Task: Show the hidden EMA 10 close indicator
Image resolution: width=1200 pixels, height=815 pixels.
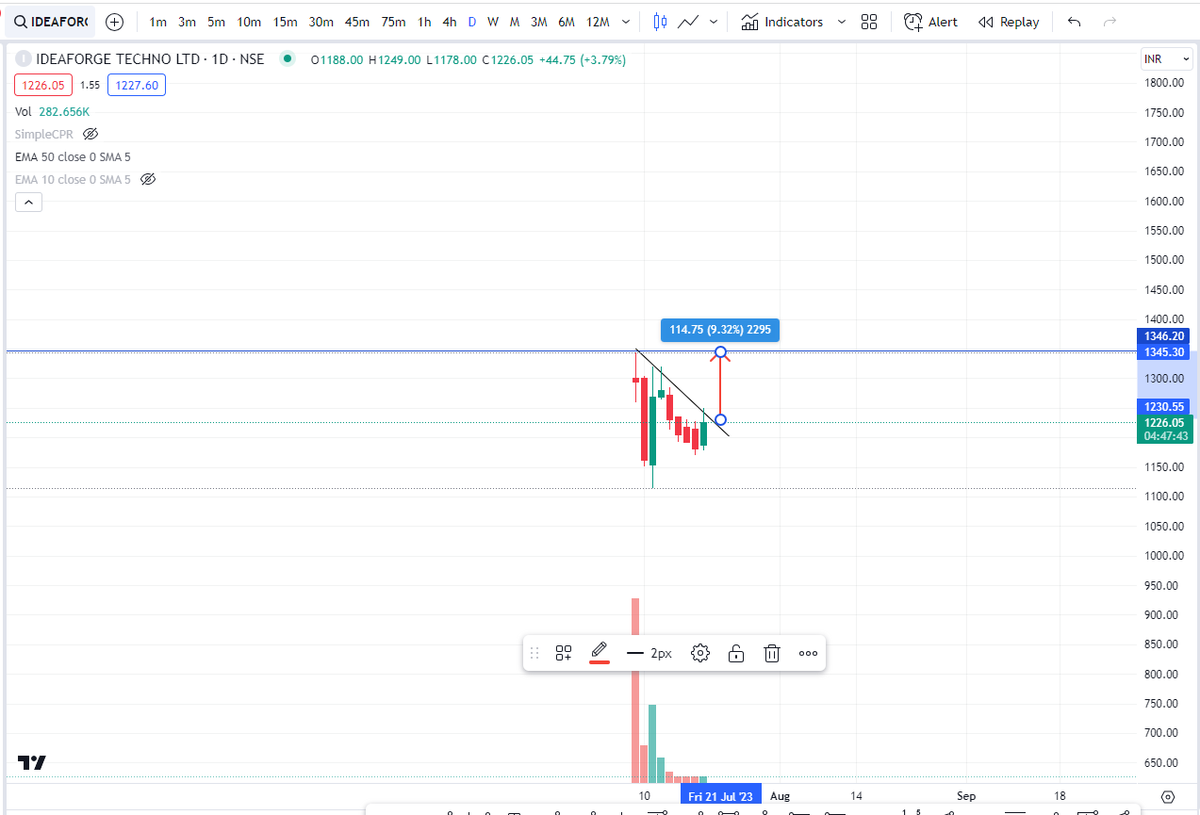Action: point(148,180)
